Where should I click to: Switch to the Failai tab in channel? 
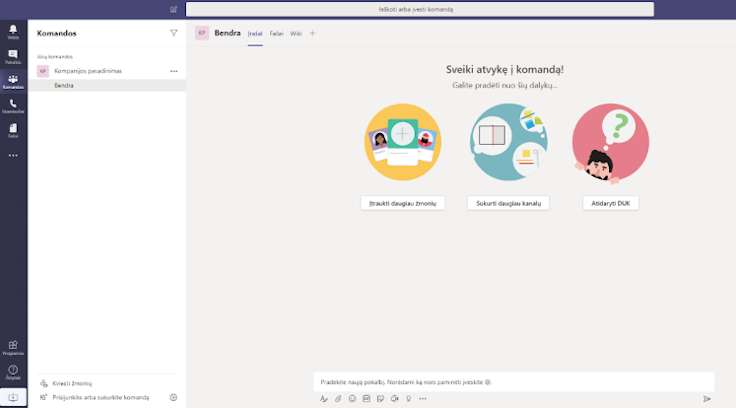coord(276,33)
